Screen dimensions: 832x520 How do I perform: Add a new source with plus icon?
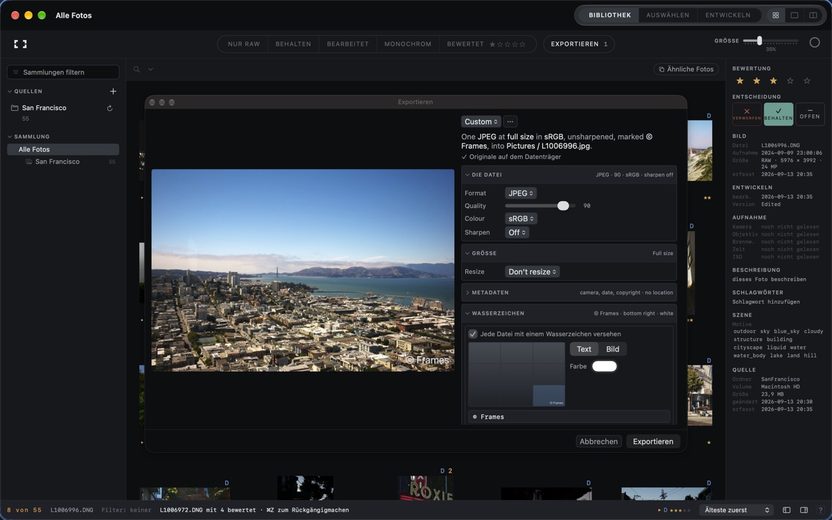pyautogui.click(x=113, y=91)
